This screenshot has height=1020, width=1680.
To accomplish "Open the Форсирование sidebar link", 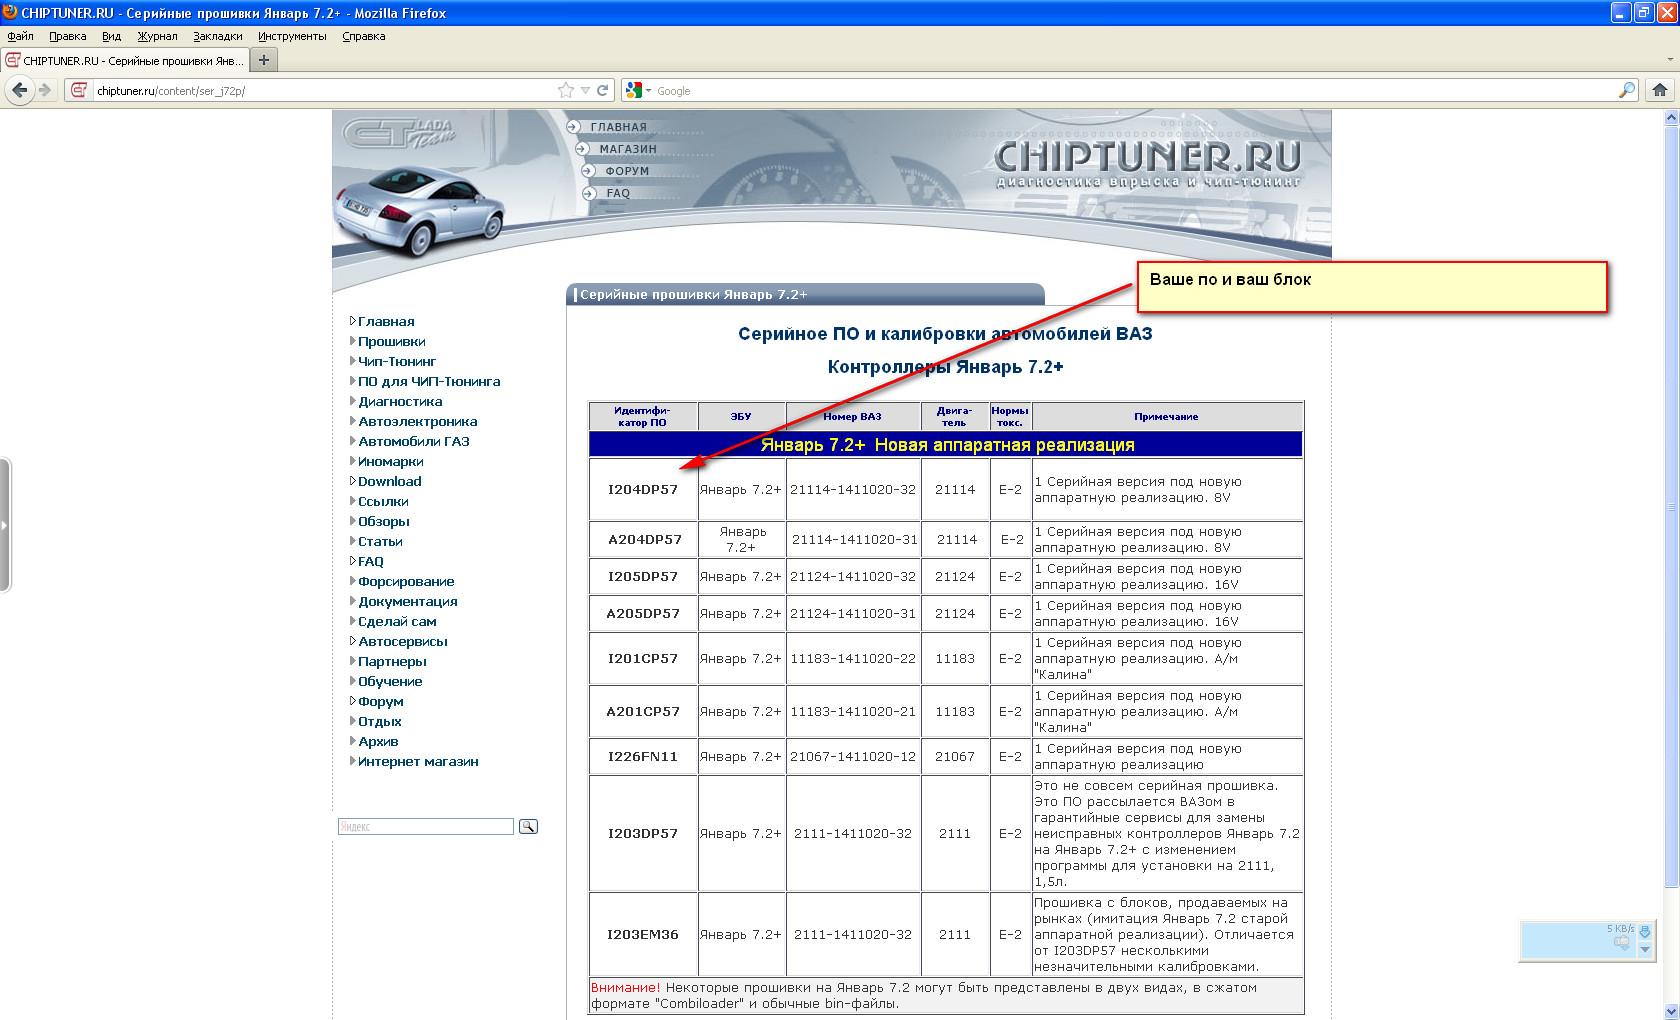I will point(406,581).
